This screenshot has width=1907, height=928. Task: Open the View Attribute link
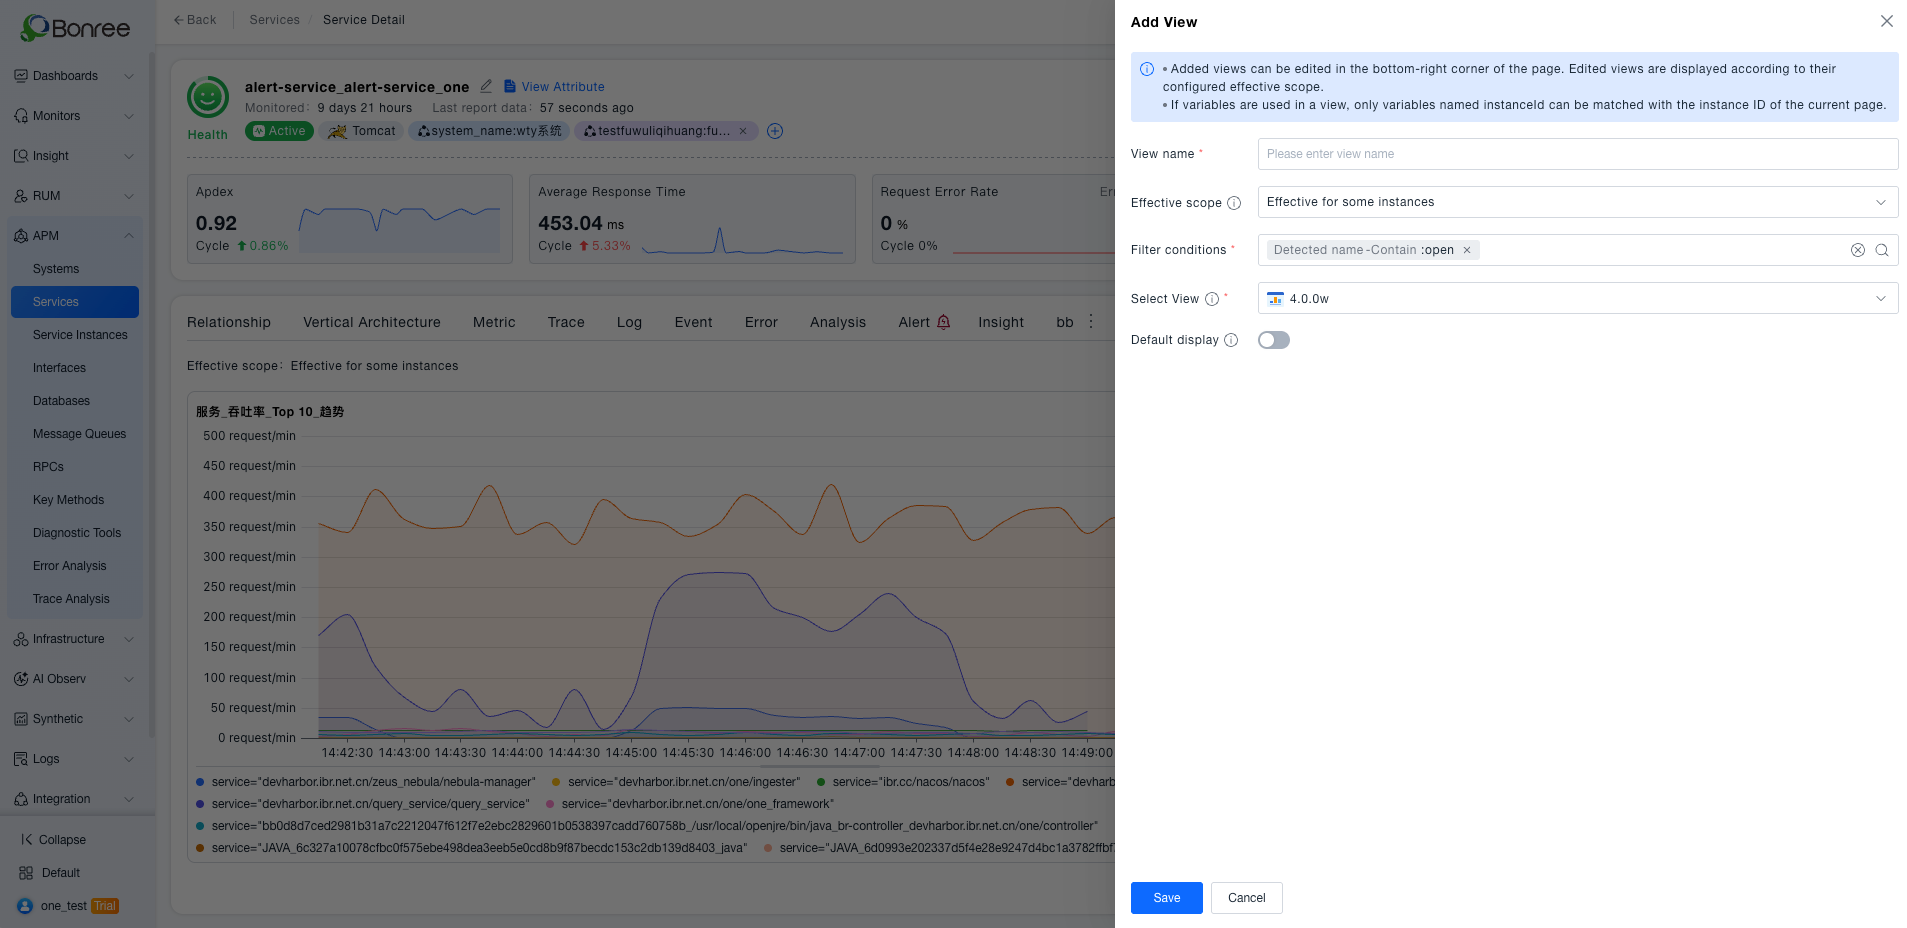click(x=554, y=87)
